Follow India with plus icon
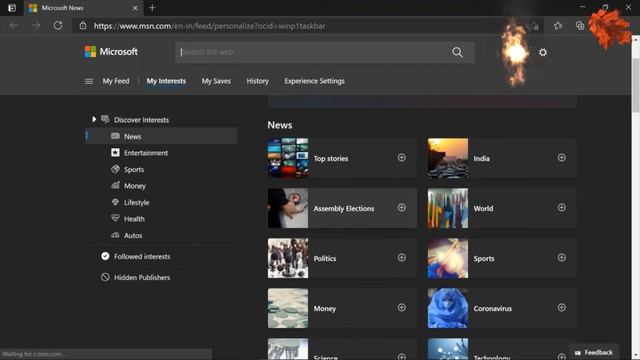 562,158
